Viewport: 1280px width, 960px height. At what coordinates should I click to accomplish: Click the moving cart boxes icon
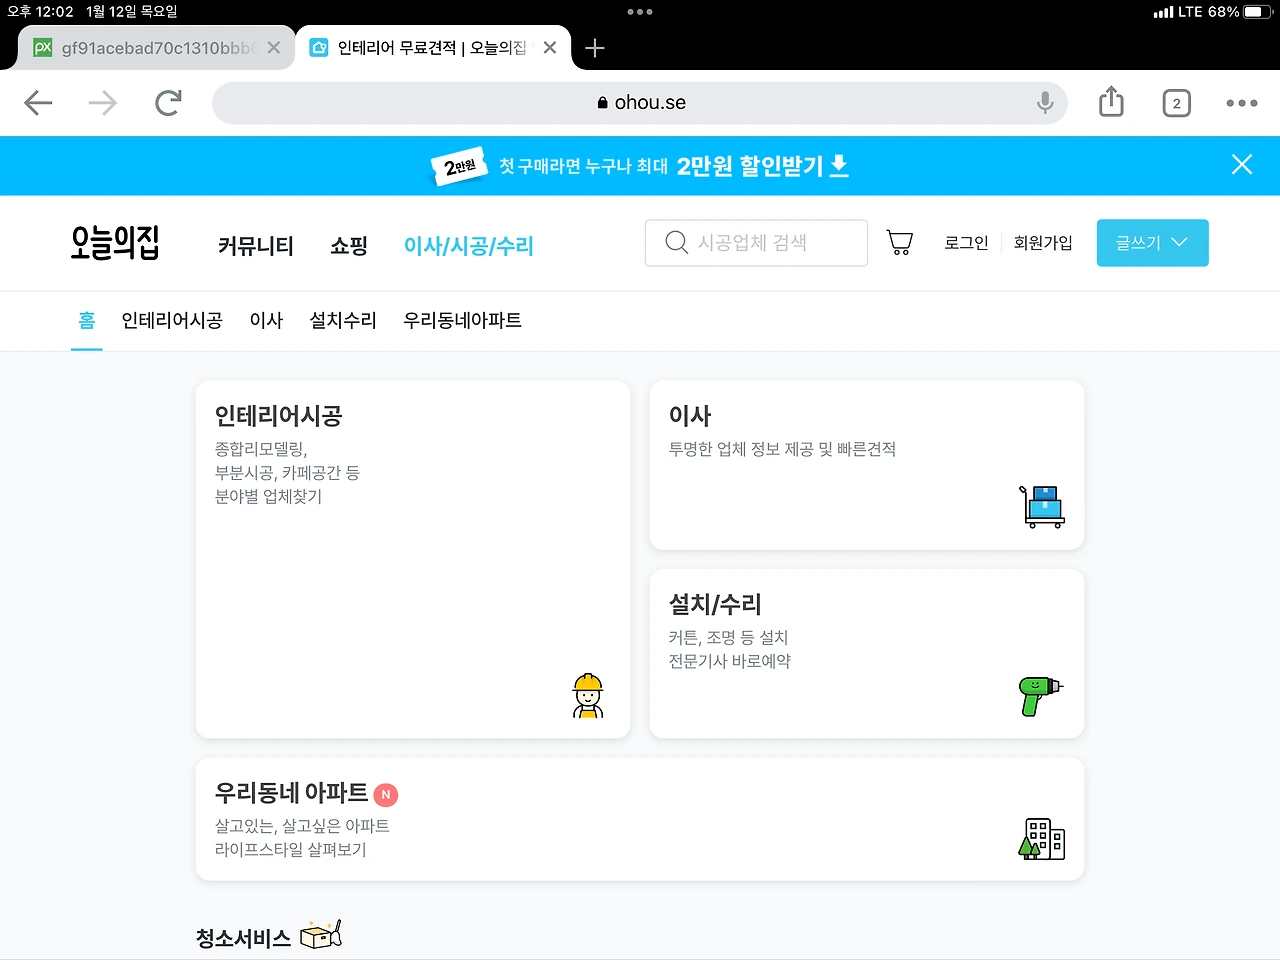click(x=1042, y=507)
